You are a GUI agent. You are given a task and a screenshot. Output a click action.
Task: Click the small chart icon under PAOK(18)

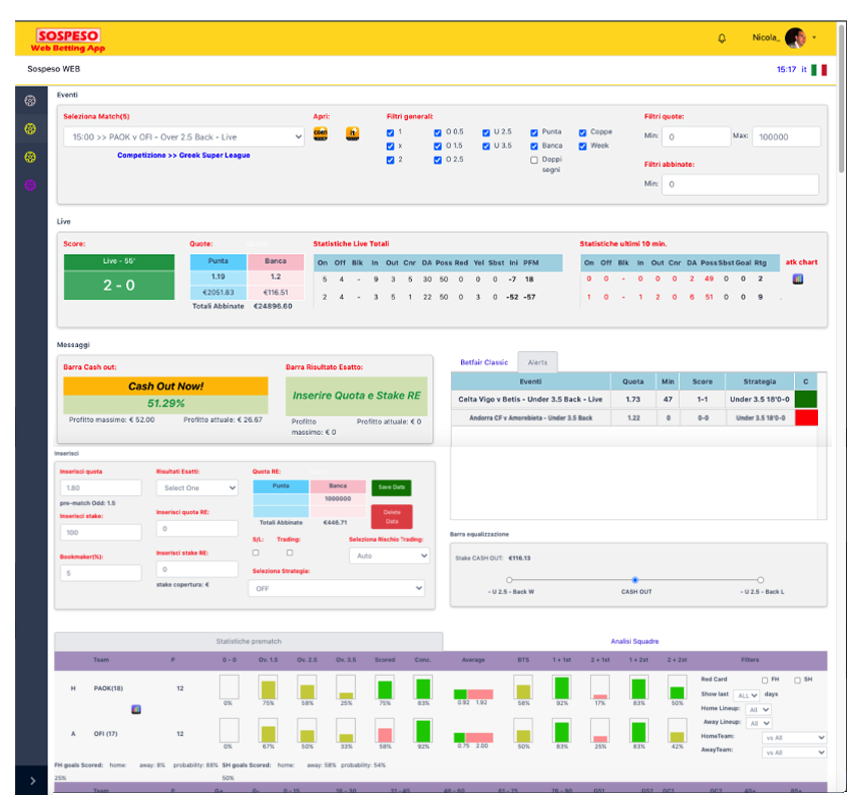[x=135, y=709]
